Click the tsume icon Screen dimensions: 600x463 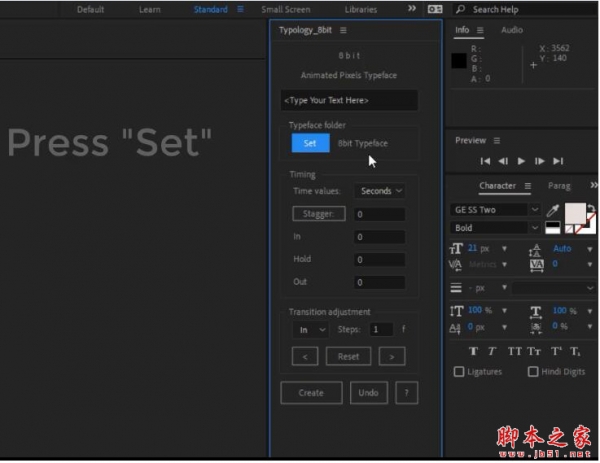[536, 328]
